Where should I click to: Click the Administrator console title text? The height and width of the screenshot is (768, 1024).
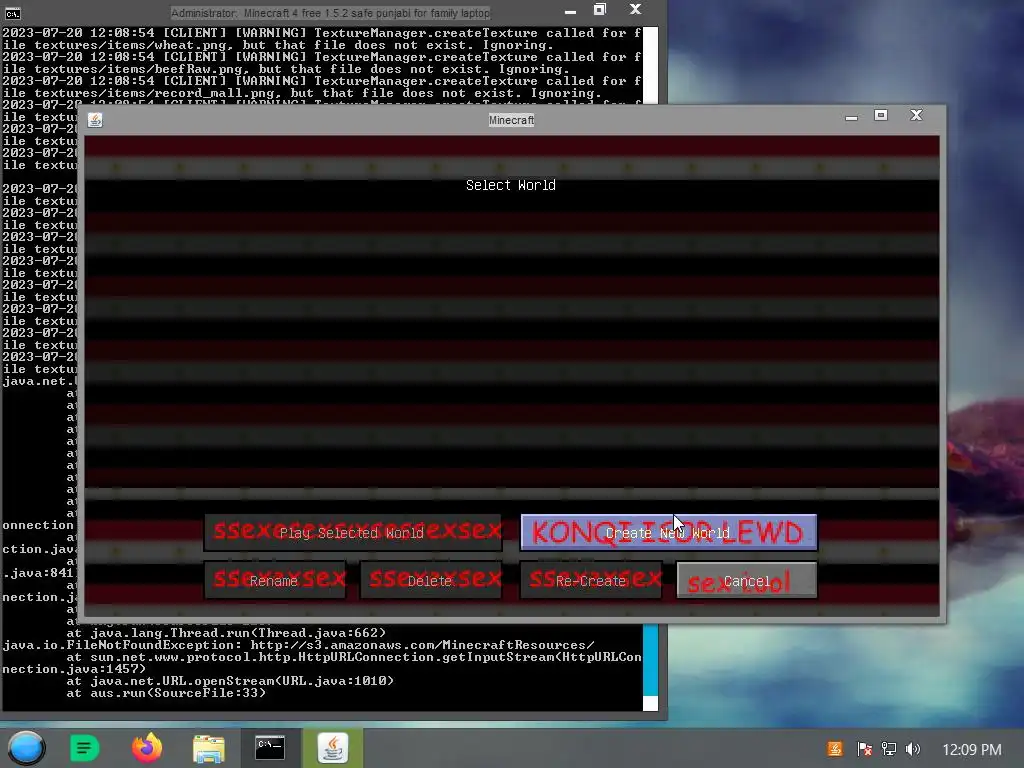[330, 13]
